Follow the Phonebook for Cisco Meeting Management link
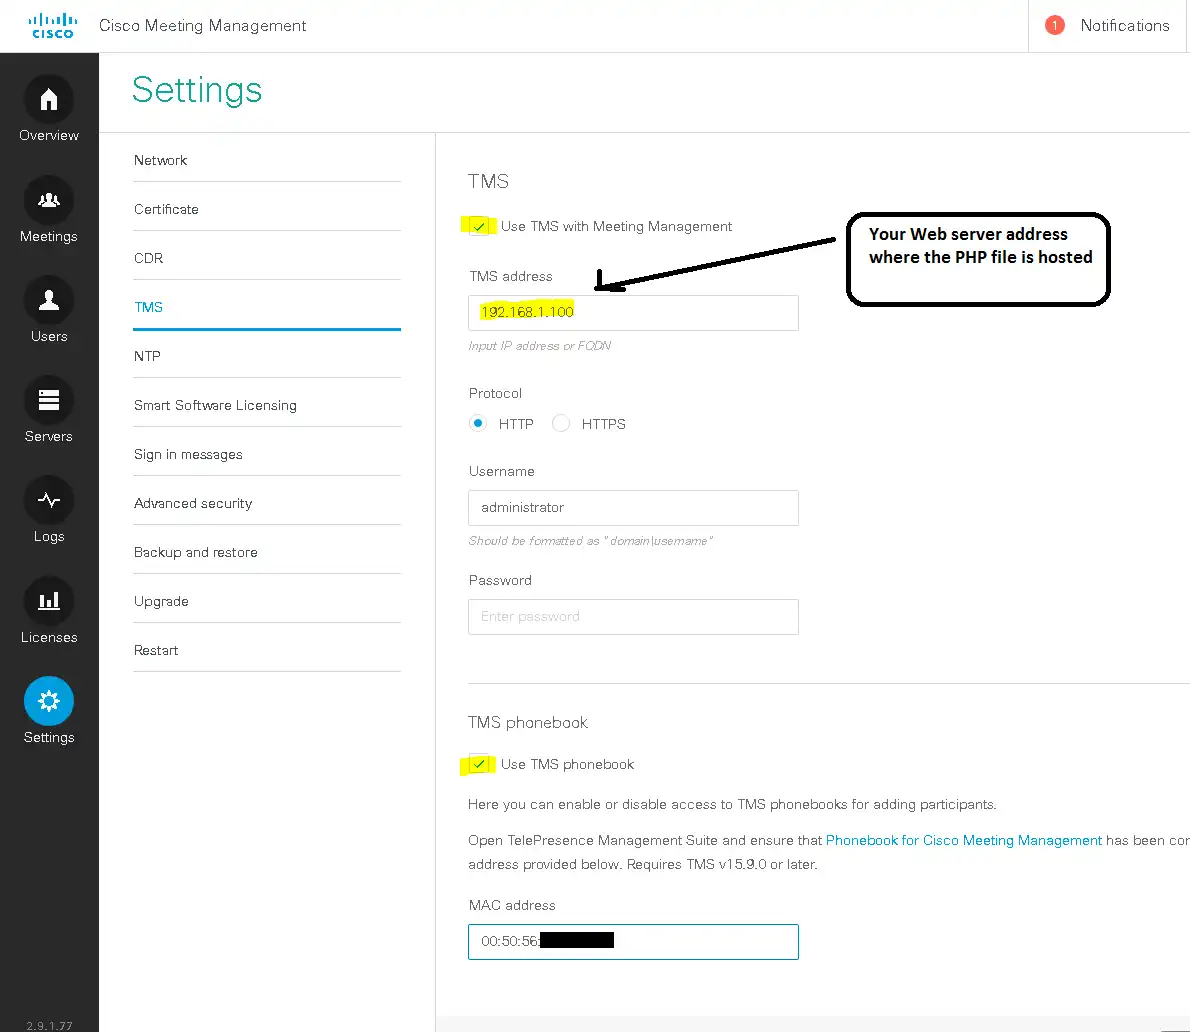This screenshot has width=1190, height=1032. (964, 840)
